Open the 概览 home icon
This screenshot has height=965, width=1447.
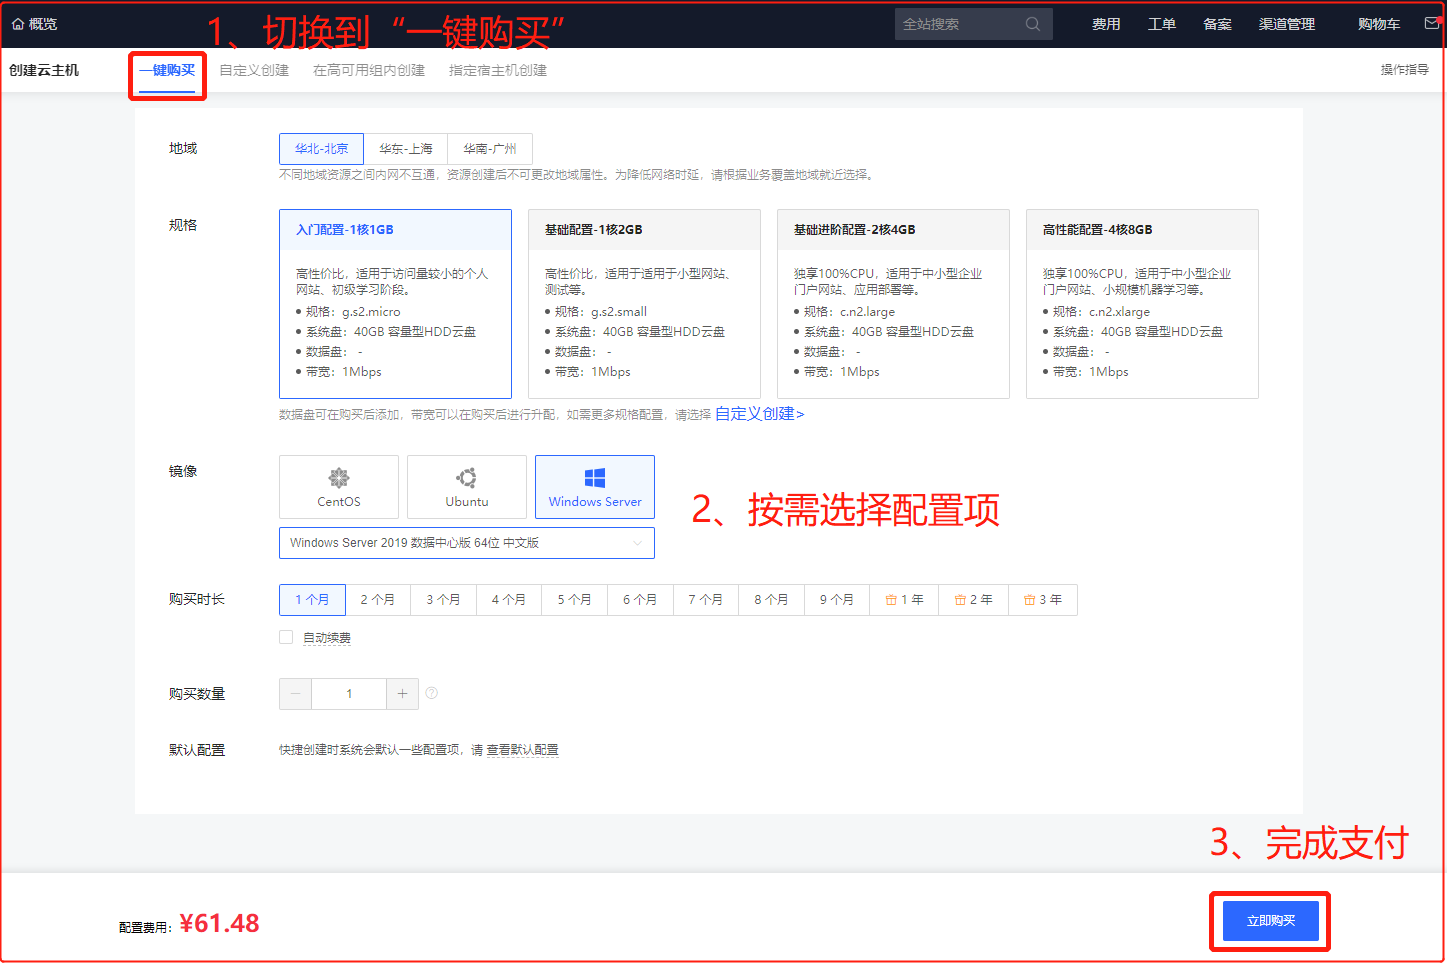pos(18,24)
